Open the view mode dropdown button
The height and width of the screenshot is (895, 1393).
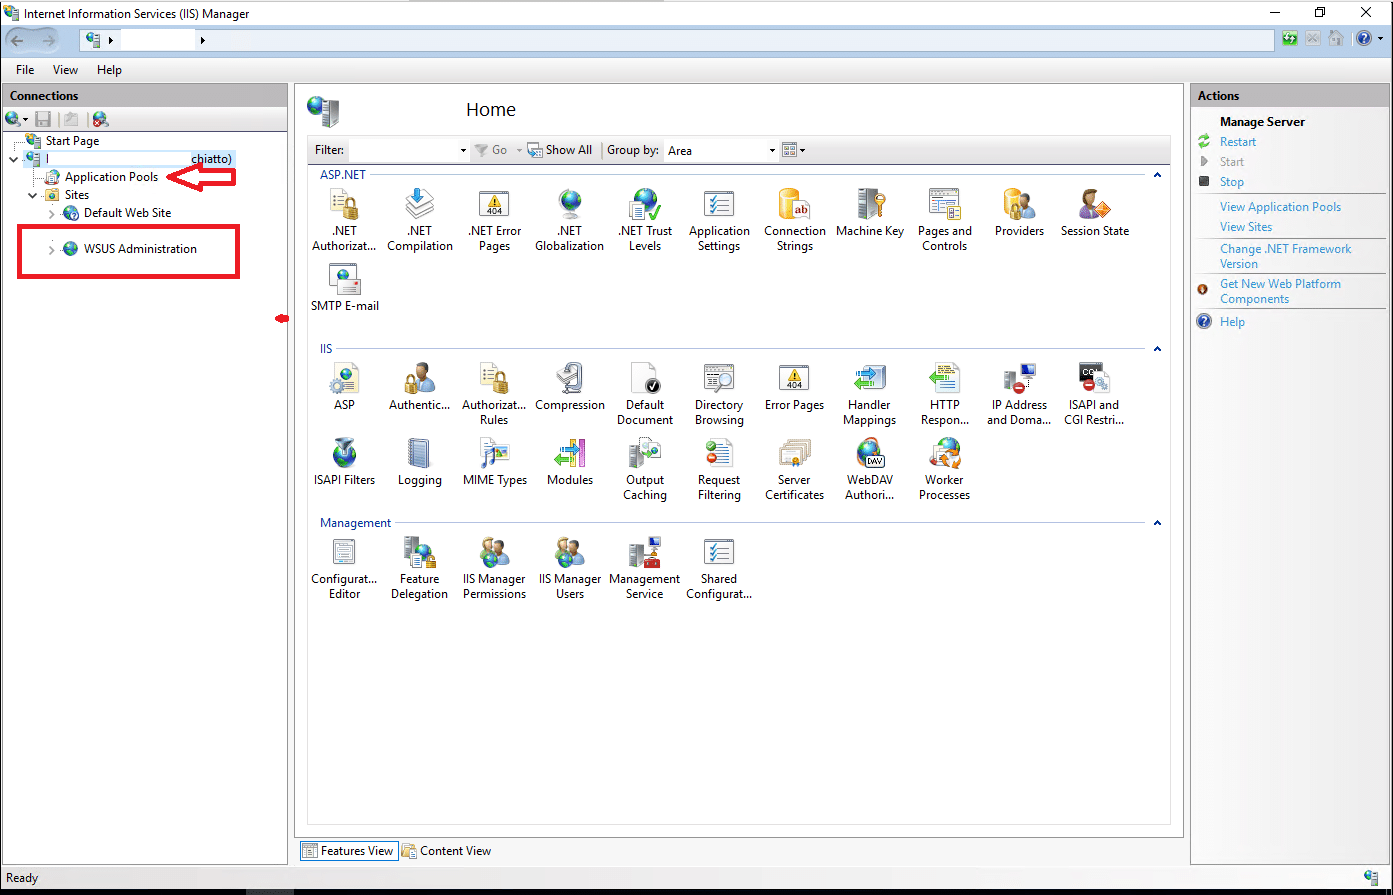[x=793, y=150]
